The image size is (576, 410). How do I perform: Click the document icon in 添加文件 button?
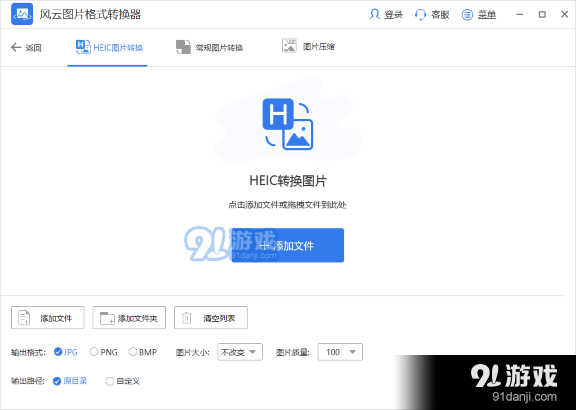tap(24, 318)
